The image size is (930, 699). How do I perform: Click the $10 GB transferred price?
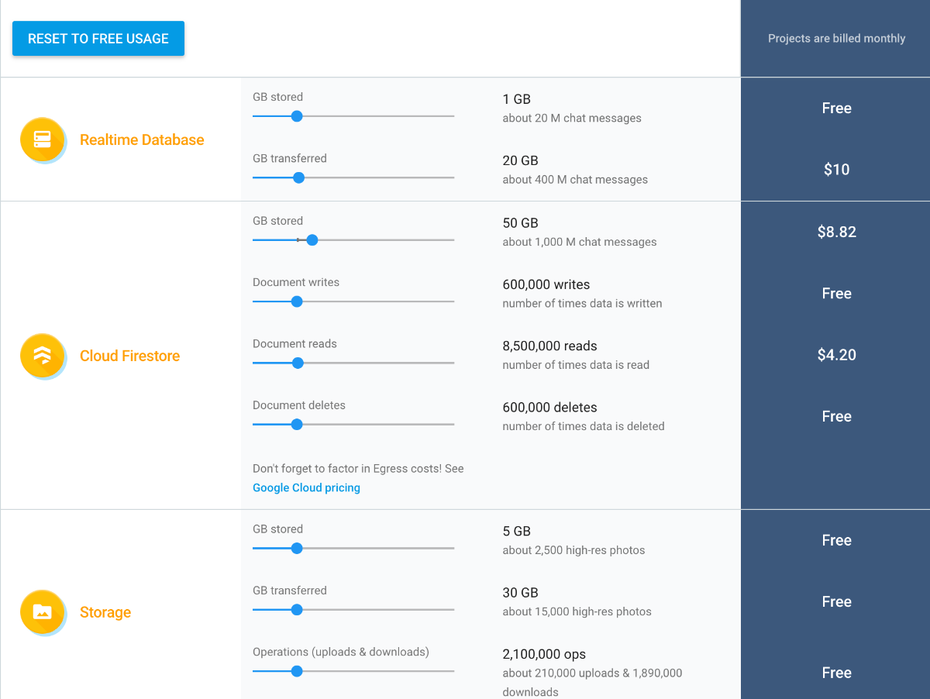(x=836, y=170)
